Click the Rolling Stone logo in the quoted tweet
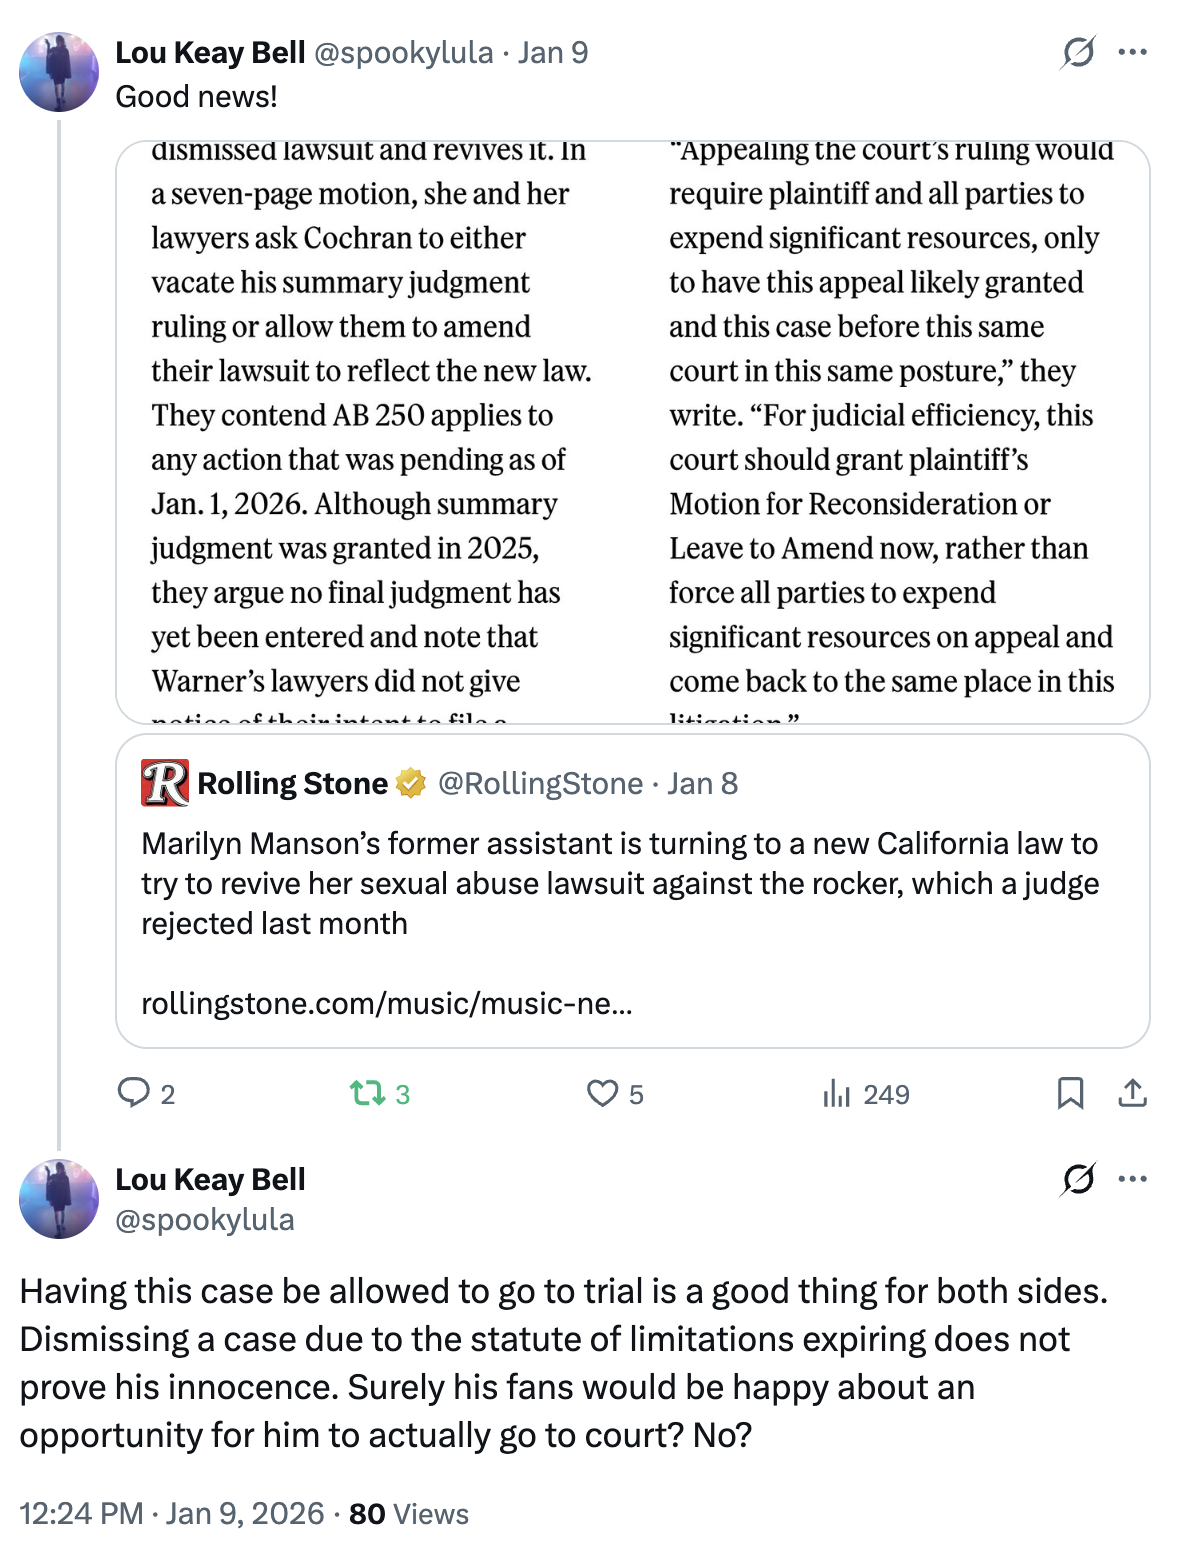 coord(165,783)
